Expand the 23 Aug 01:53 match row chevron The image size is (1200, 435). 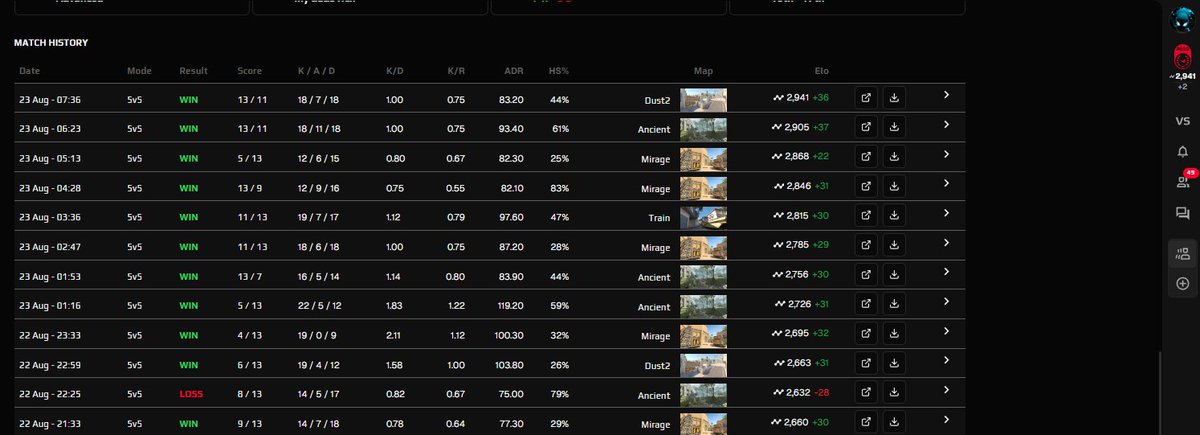click(946, 273)
